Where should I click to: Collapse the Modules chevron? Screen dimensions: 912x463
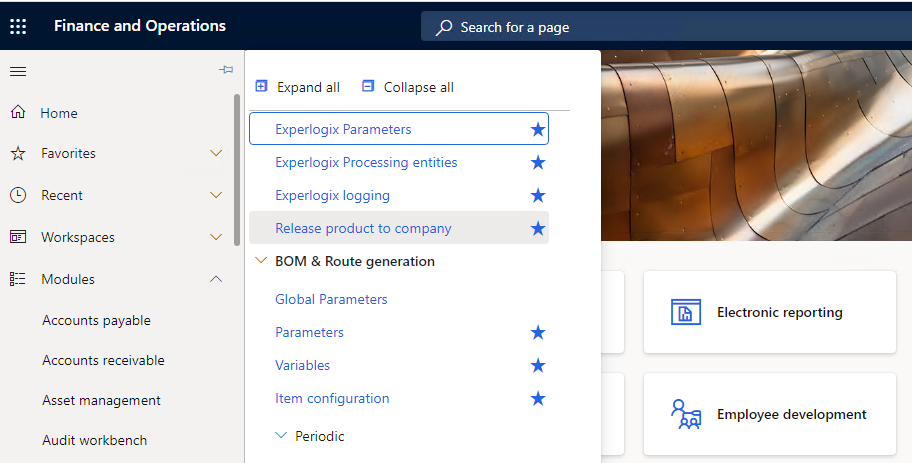216,279
